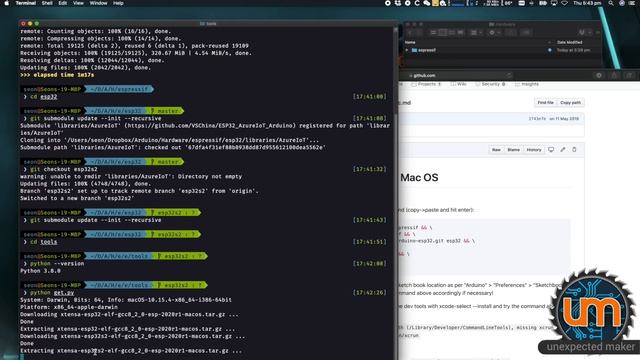
Task: Open the commit hash link on GitHub
Action: (x=537, y=119)
